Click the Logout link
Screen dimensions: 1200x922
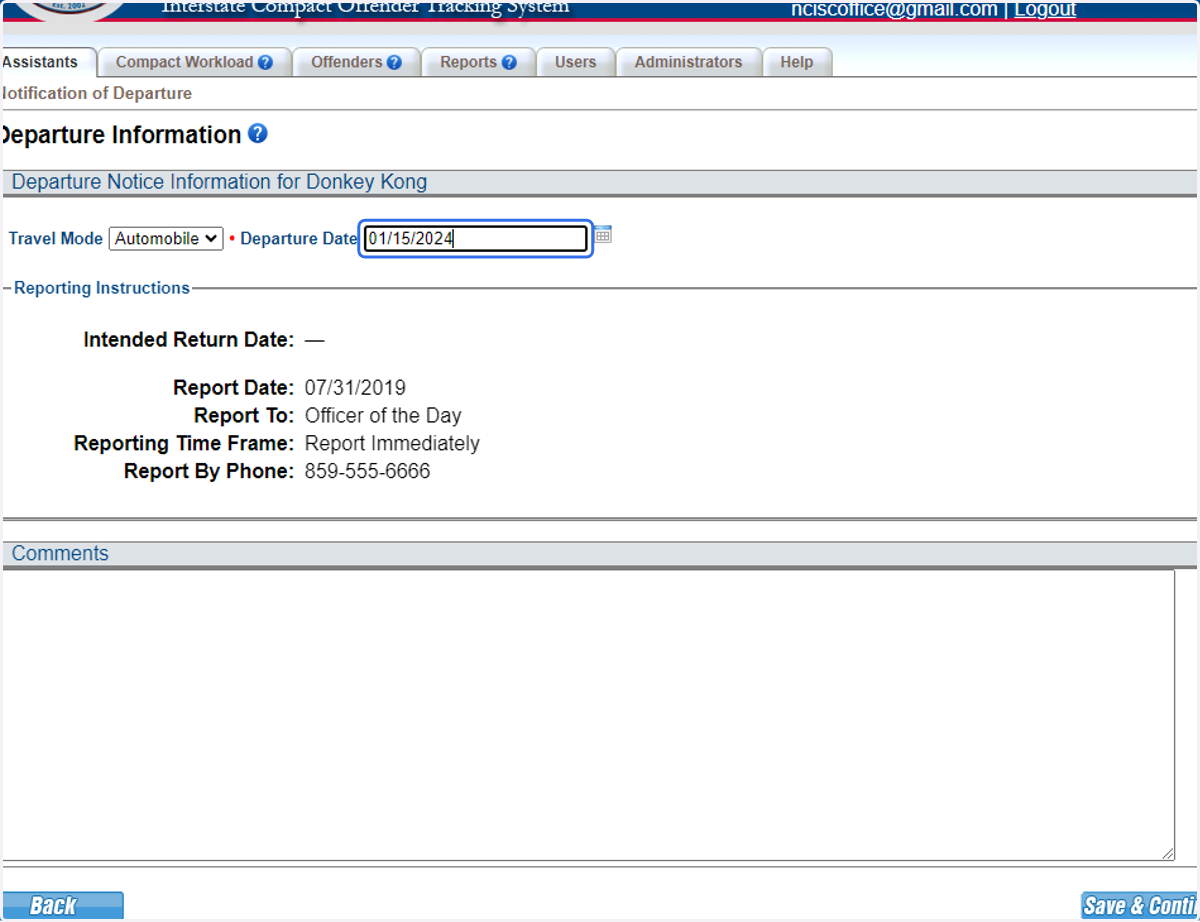coord(1045,9)
